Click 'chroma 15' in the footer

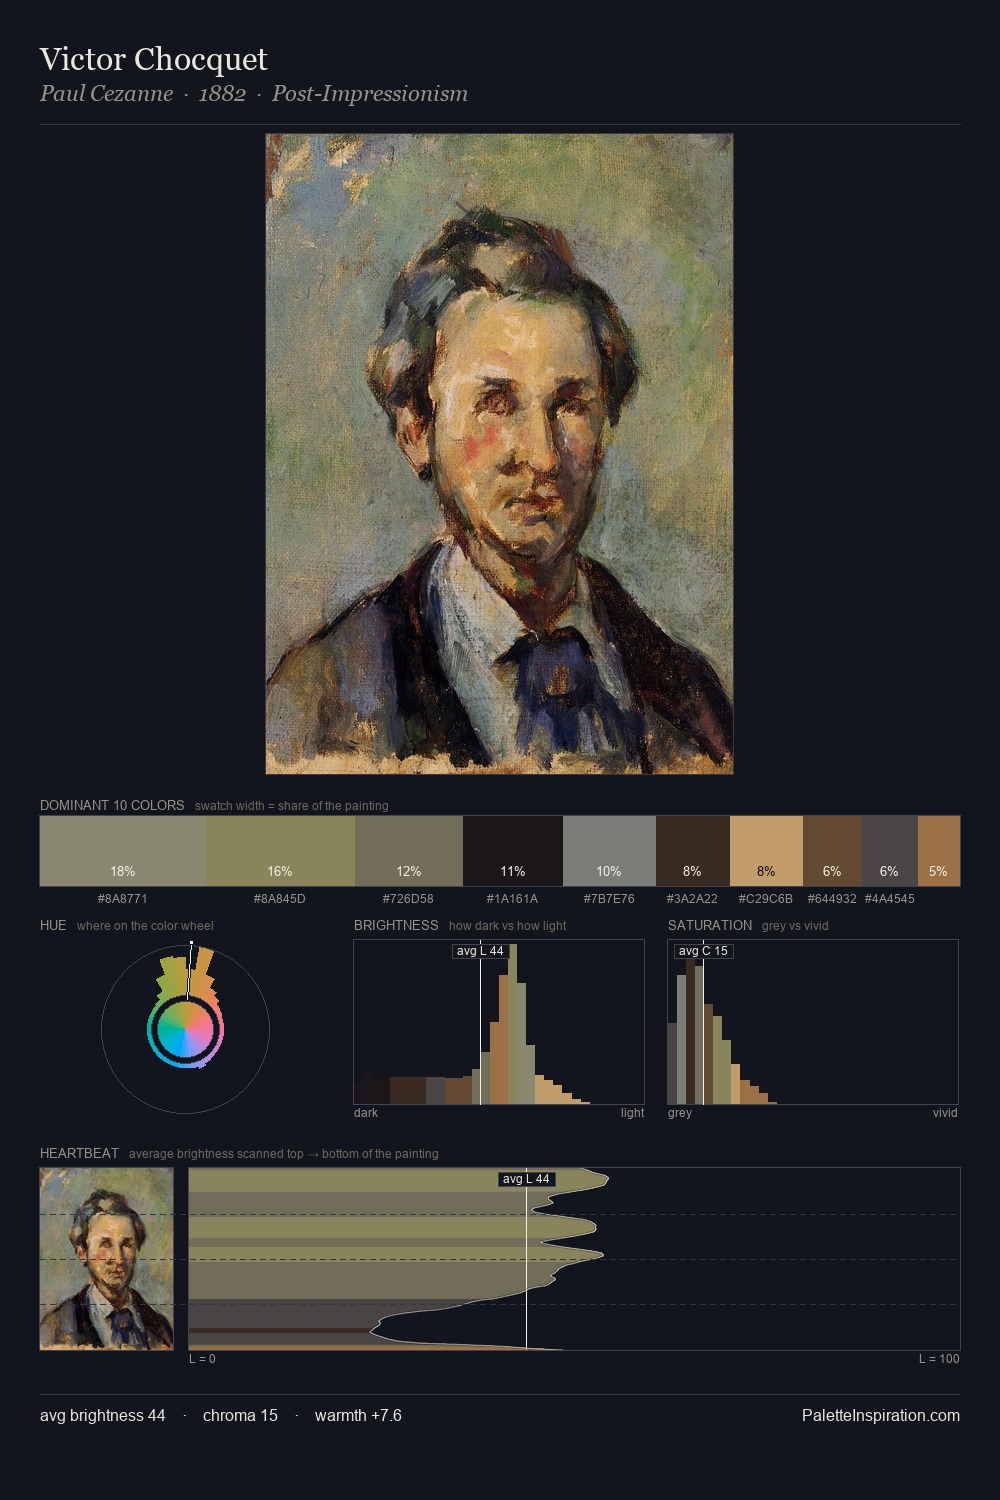[x=240, y=1415]
